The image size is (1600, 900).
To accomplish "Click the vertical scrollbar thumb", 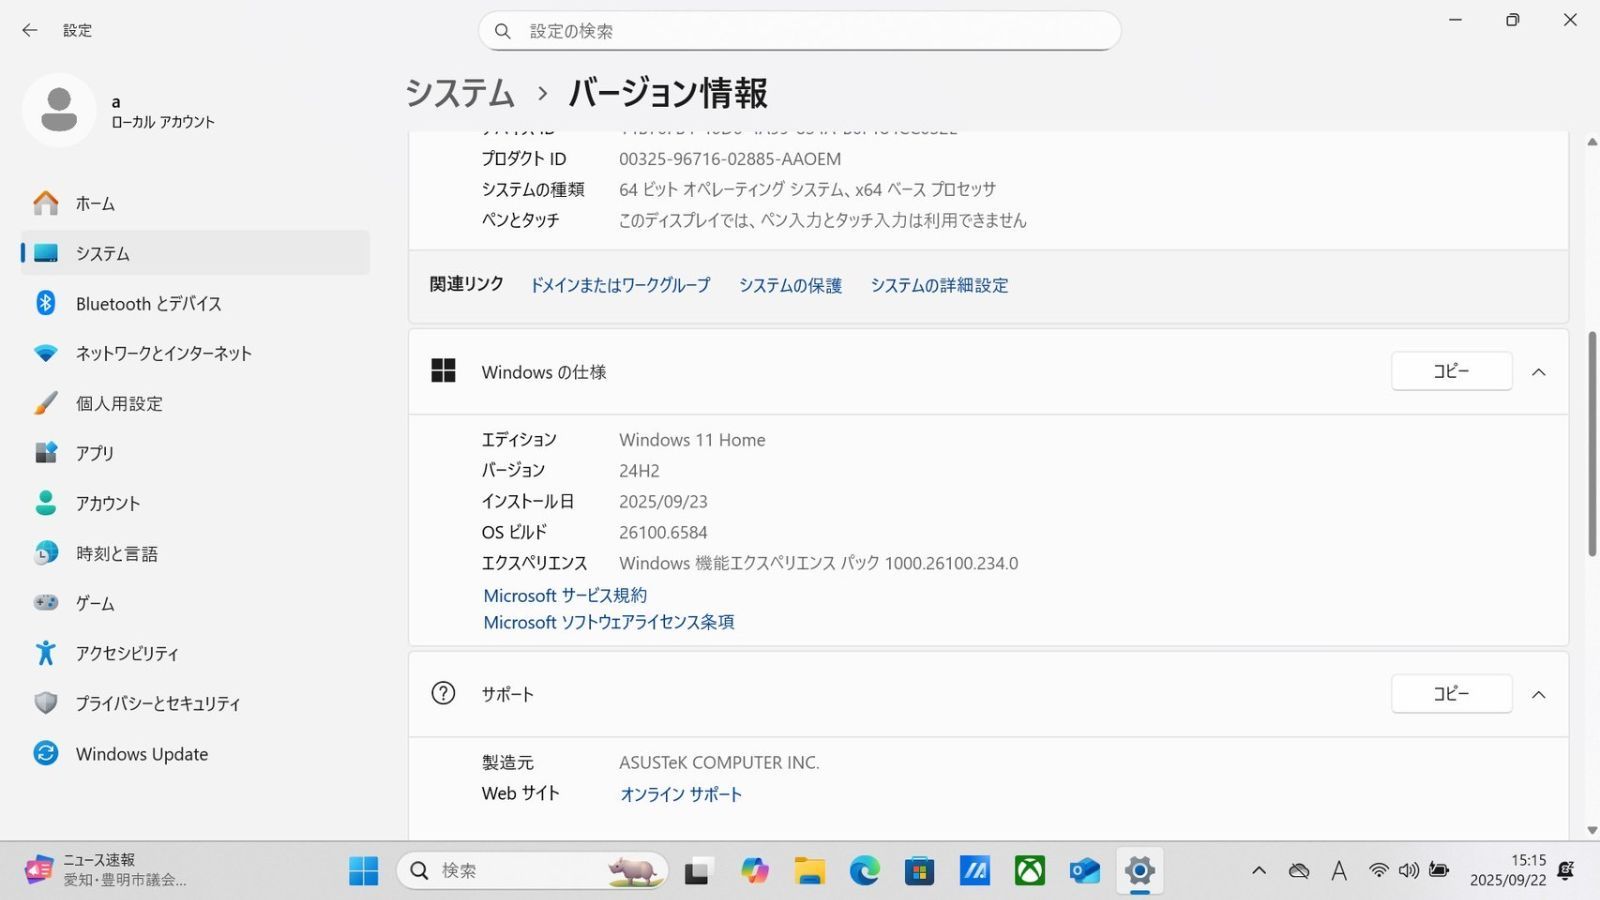I will [1591, 445].
